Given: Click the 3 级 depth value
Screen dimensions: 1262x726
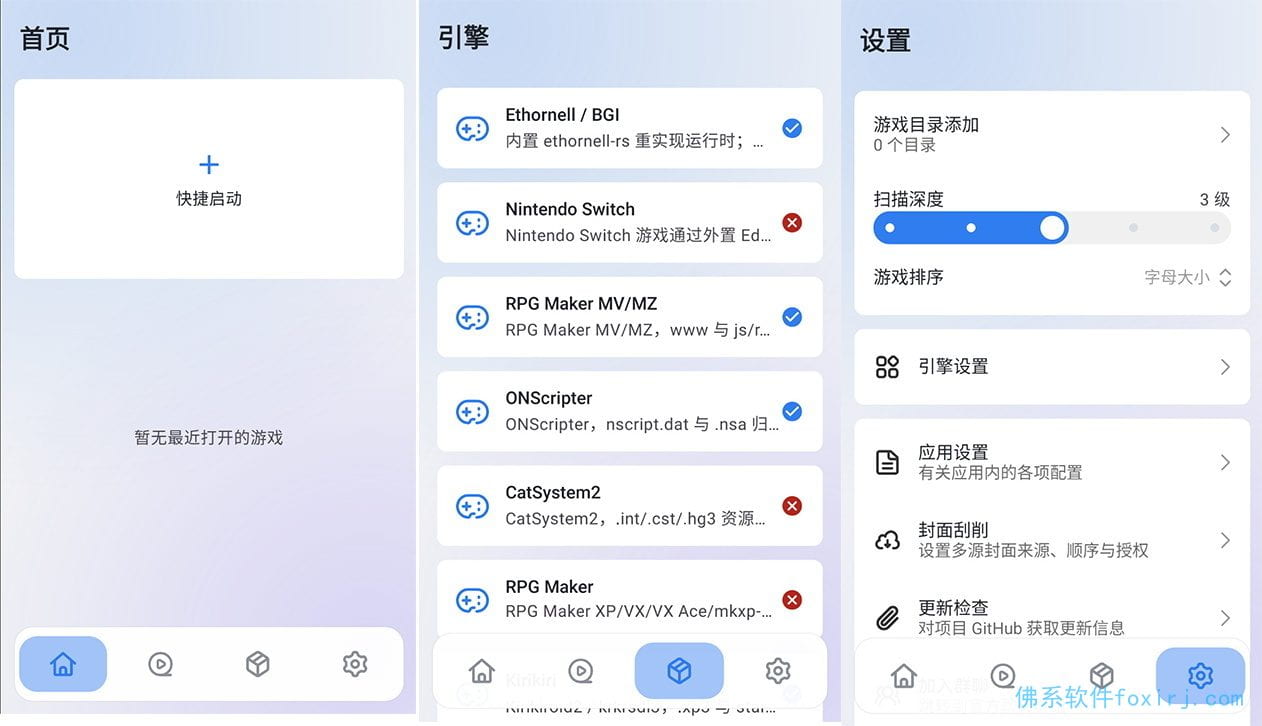Looking at the screenshot, I should [x=1215, y=199].
